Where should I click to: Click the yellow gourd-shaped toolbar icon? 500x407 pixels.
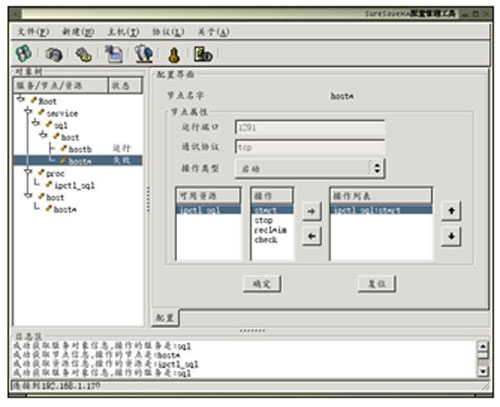click(x=174, y=55)
